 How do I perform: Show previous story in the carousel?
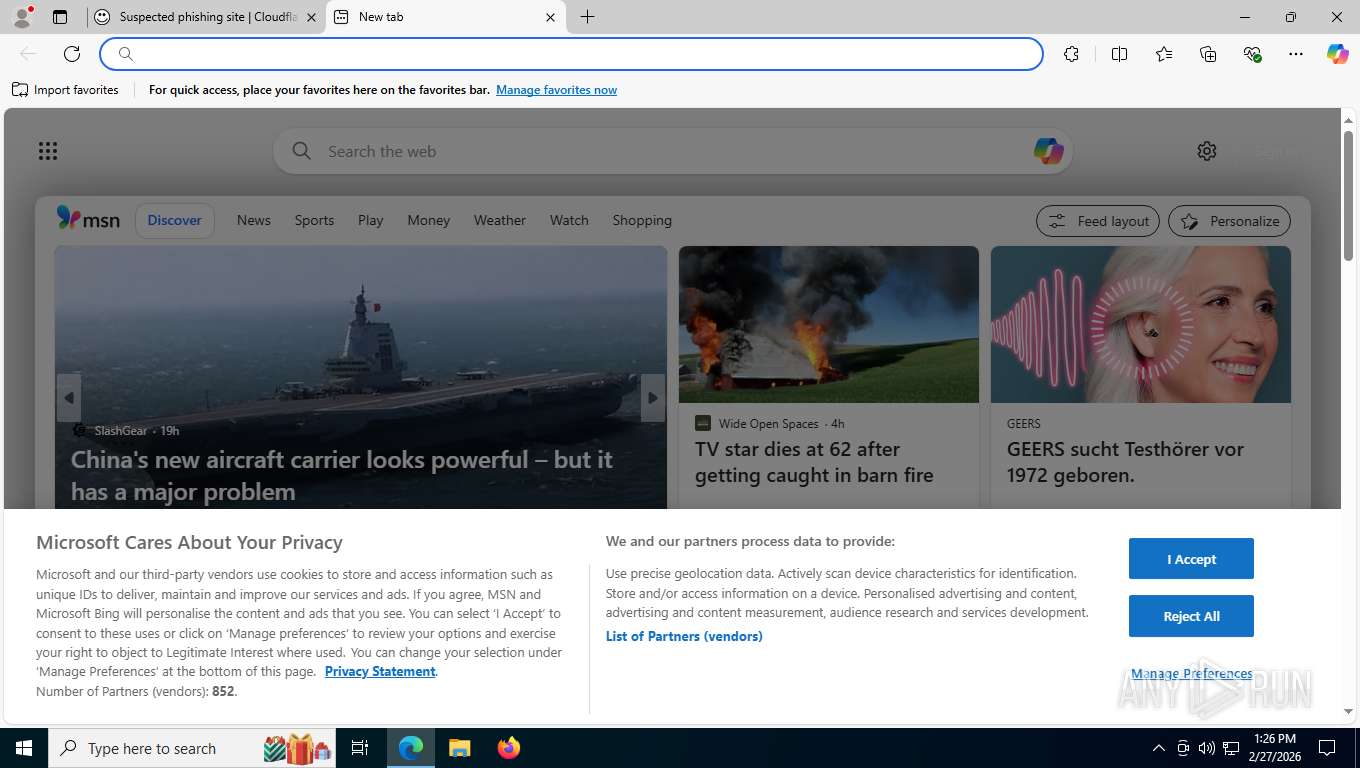pyautogui.click(x=69, y=398)
